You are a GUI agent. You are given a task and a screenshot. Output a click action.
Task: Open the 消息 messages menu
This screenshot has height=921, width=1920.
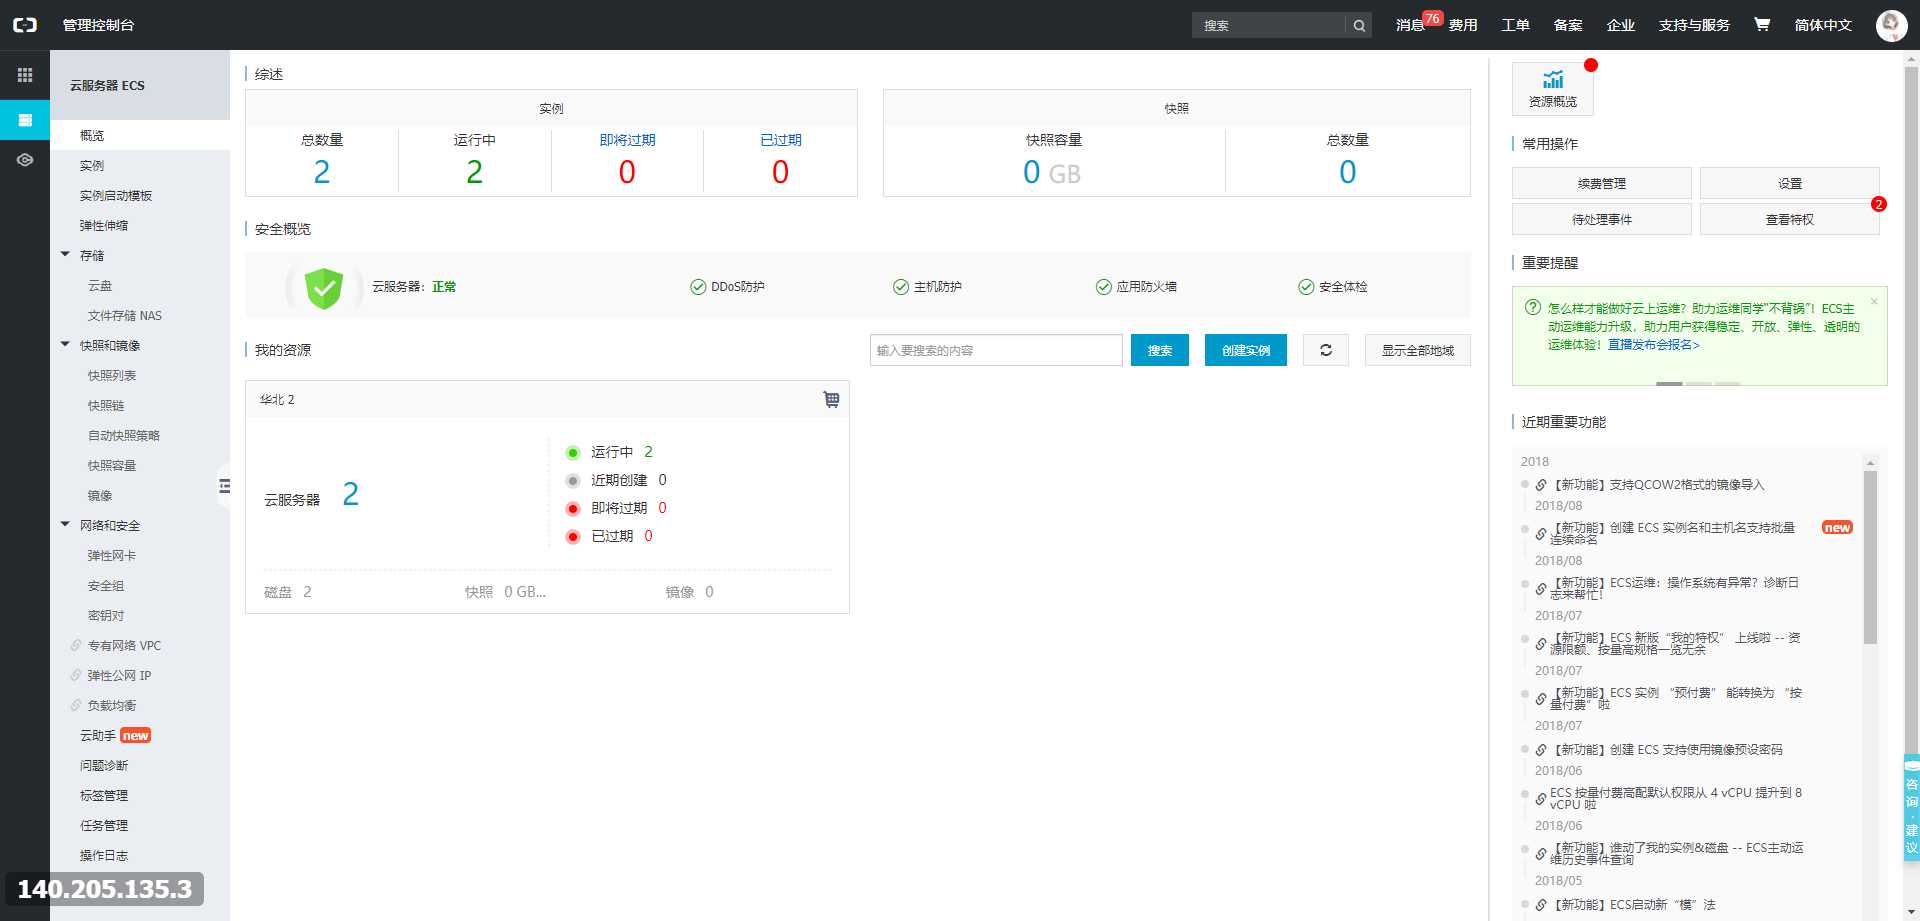(1410, 25)
